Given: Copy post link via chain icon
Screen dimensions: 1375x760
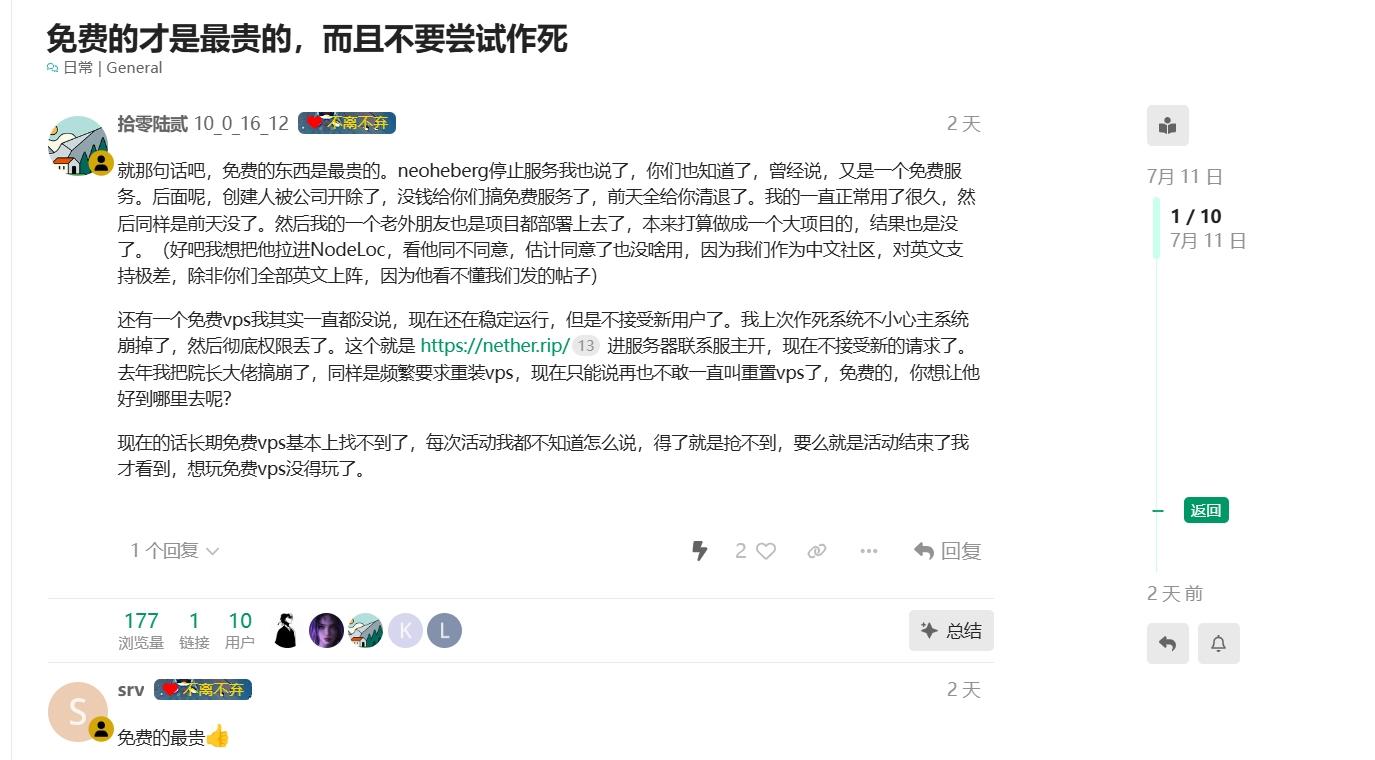Looking at the screenshot, I should tap(817, 551).
